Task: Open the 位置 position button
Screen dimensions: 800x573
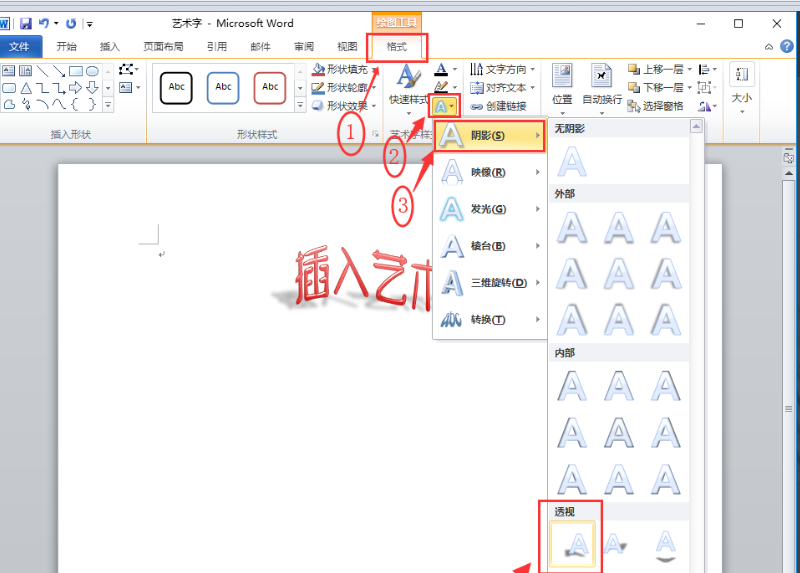Action: coord(562,89)
